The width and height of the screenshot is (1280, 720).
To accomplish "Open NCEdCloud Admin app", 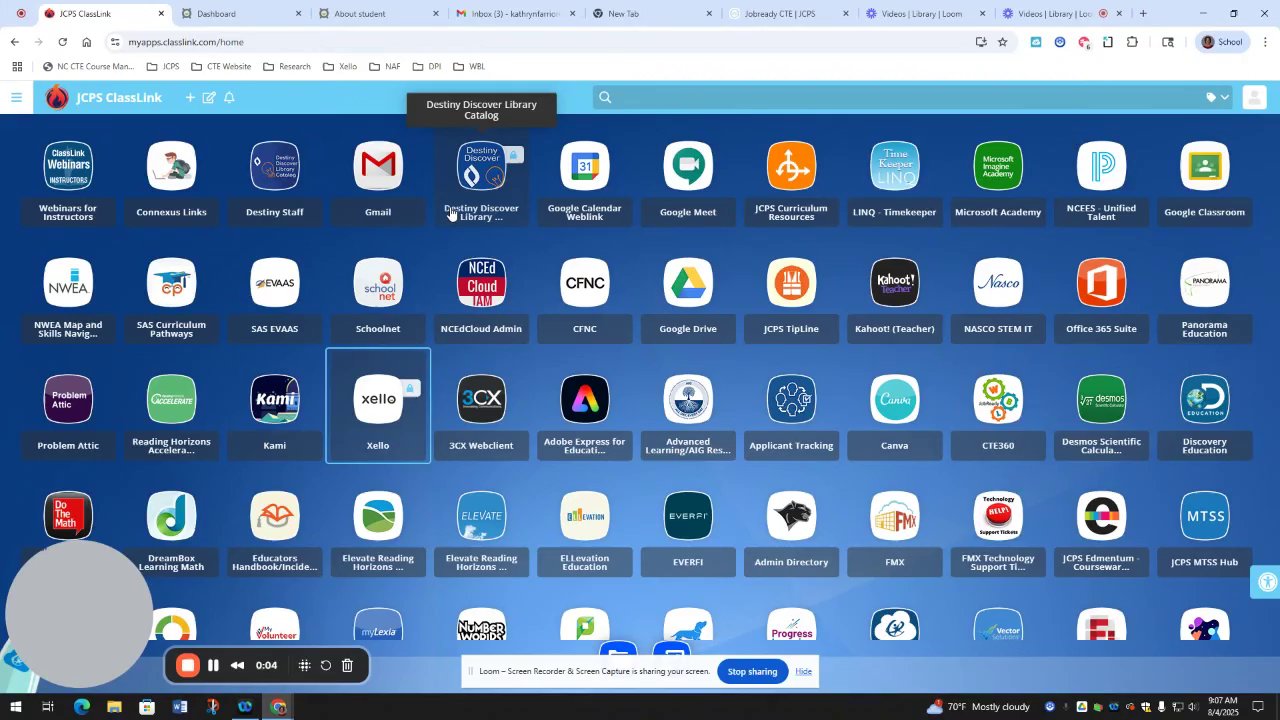I will (481, 298).
